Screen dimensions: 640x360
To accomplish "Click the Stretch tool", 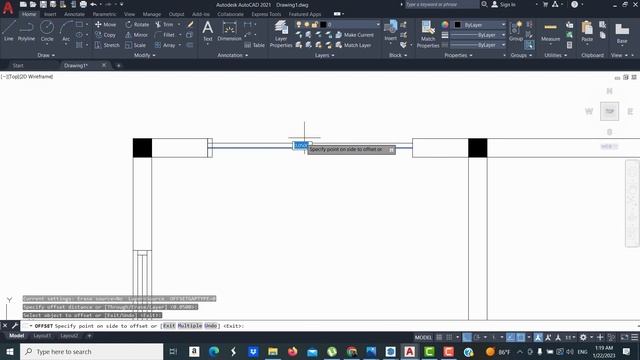I will click(x=107, y=45).
